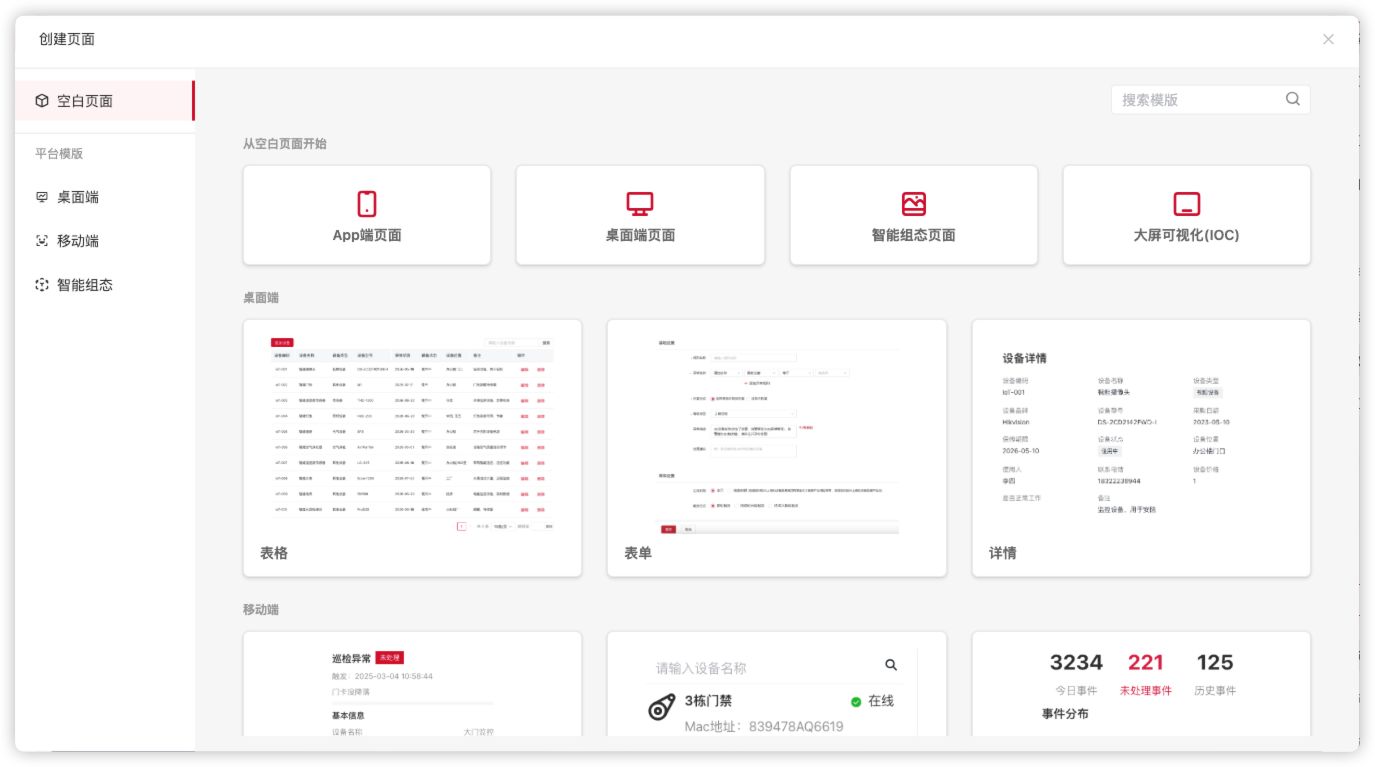1375x767 pixels.
Task: Click the phone icon on App端页面 card
Action: 366,203
